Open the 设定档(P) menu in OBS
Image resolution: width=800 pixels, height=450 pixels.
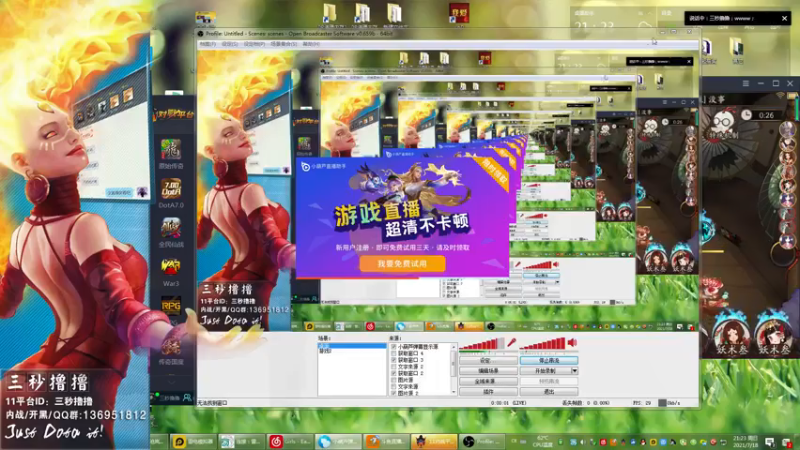(x=254, y=44)
